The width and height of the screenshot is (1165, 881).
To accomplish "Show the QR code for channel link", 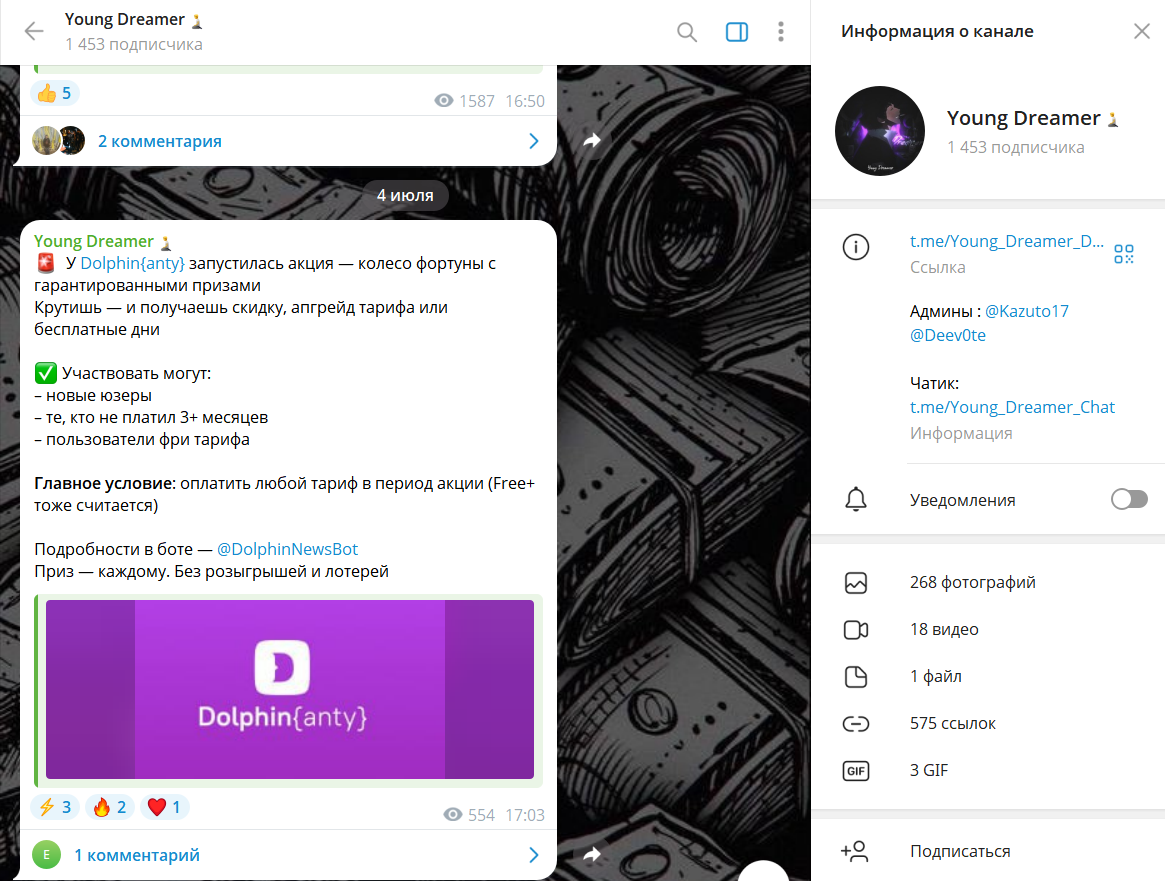I will coord(1123,254).
